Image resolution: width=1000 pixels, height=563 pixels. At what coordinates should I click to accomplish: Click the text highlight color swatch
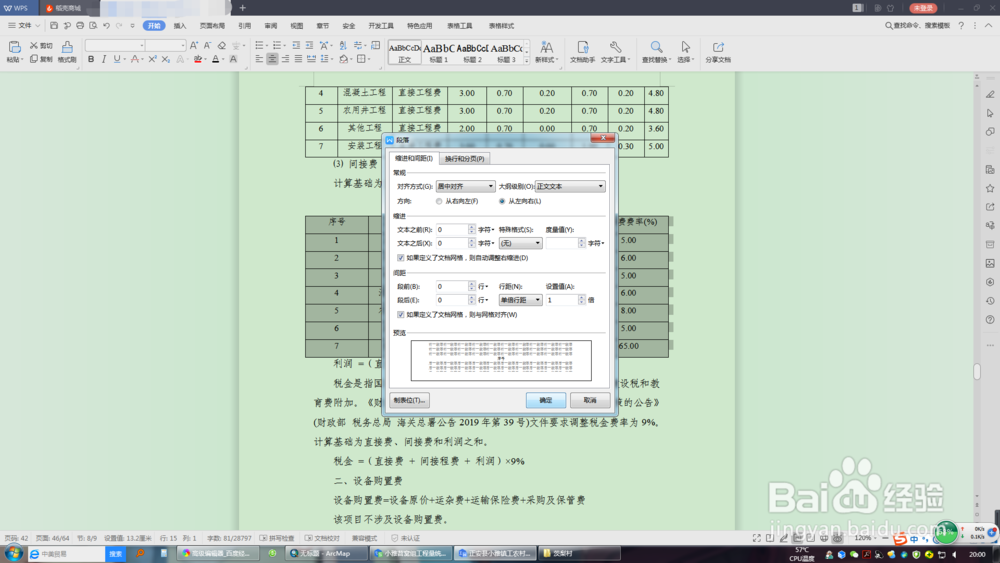coord(198,59)
